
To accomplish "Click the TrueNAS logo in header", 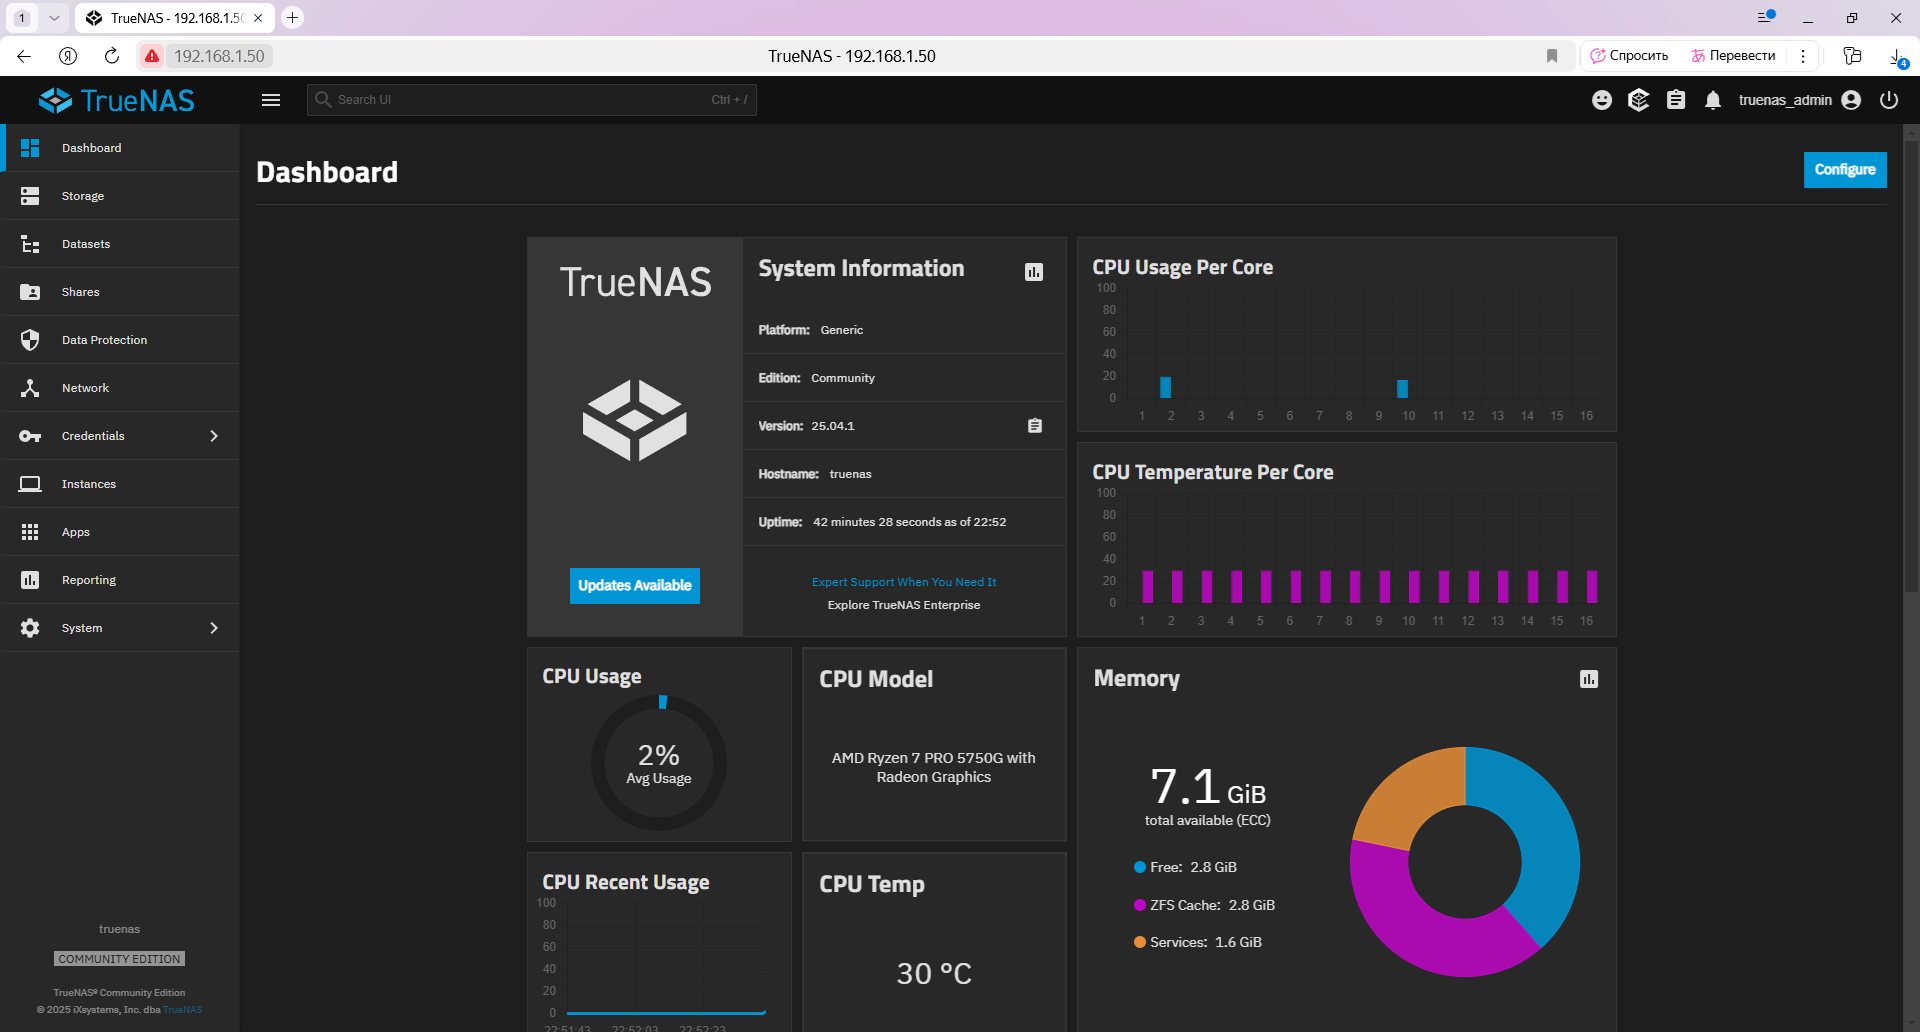I will coord(117,100).
